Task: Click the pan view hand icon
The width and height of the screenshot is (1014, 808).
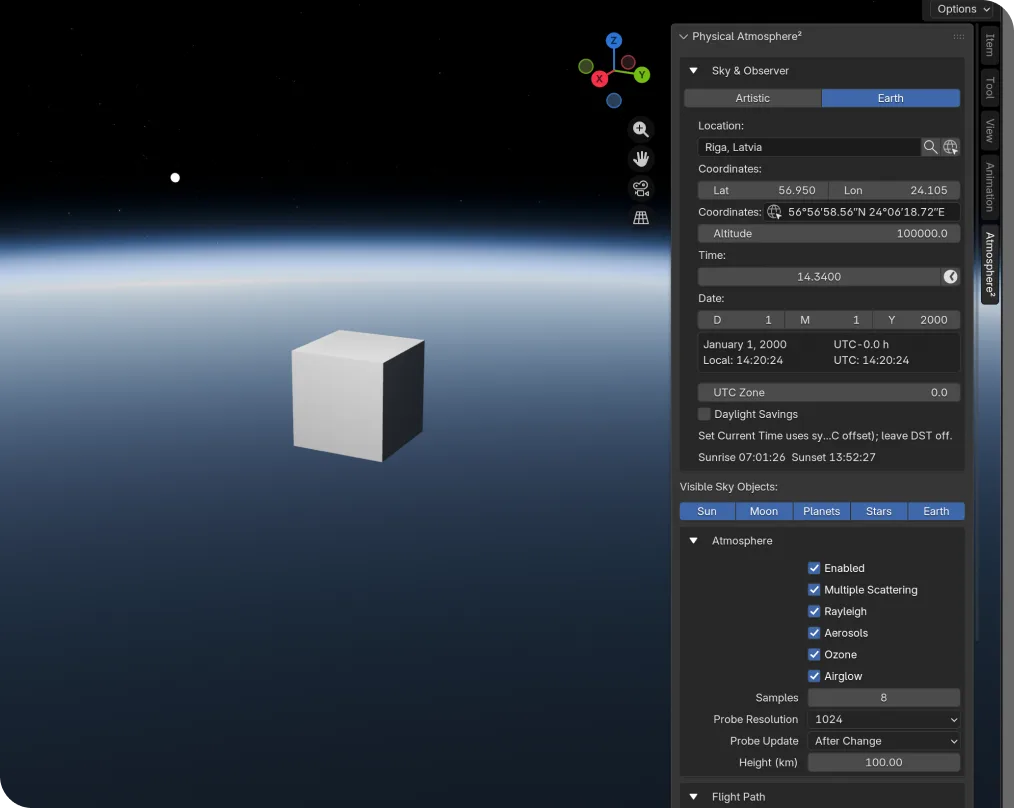Action: [x=640, y=158]
